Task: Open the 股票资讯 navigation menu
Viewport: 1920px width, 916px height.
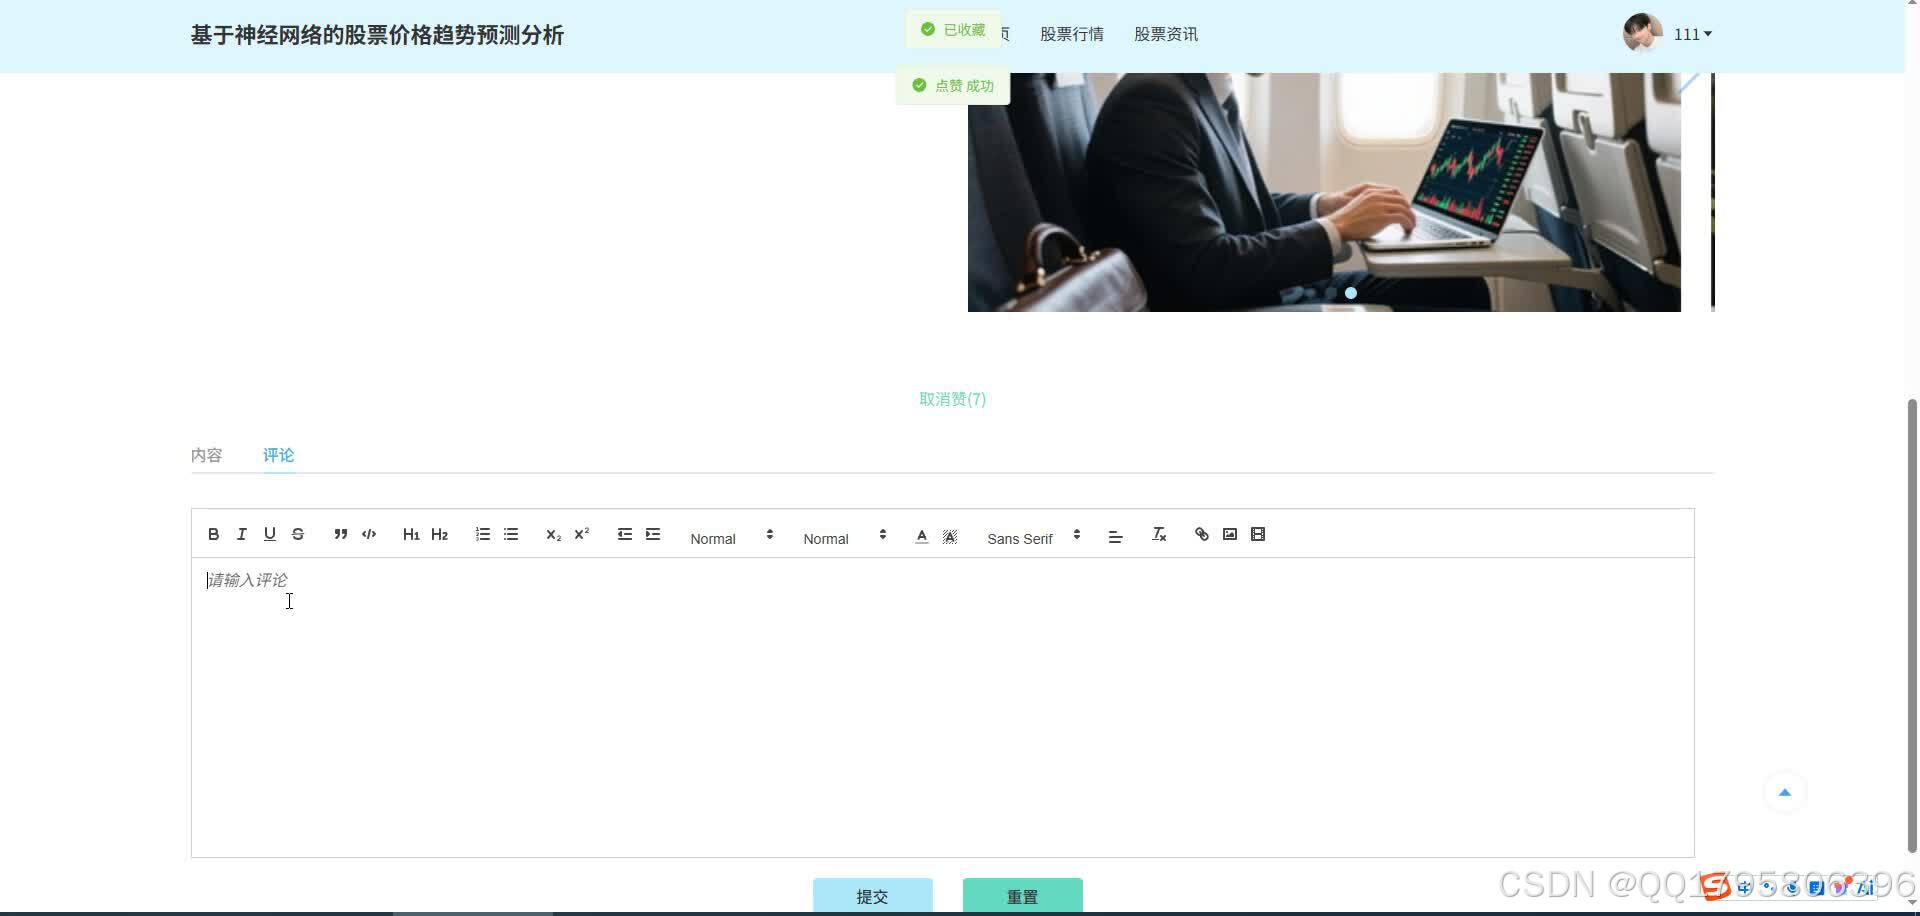Action: coord(1166,34)
